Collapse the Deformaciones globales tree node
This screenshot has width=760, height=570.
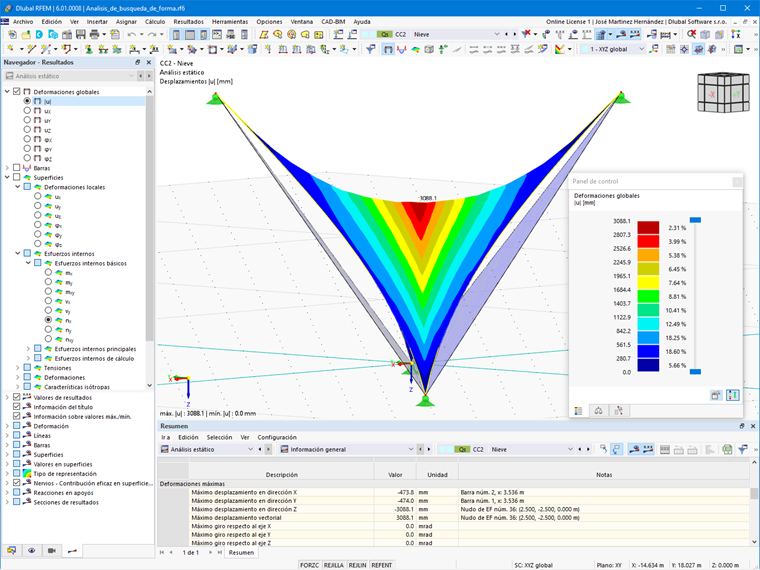click(x=7, y=91)
